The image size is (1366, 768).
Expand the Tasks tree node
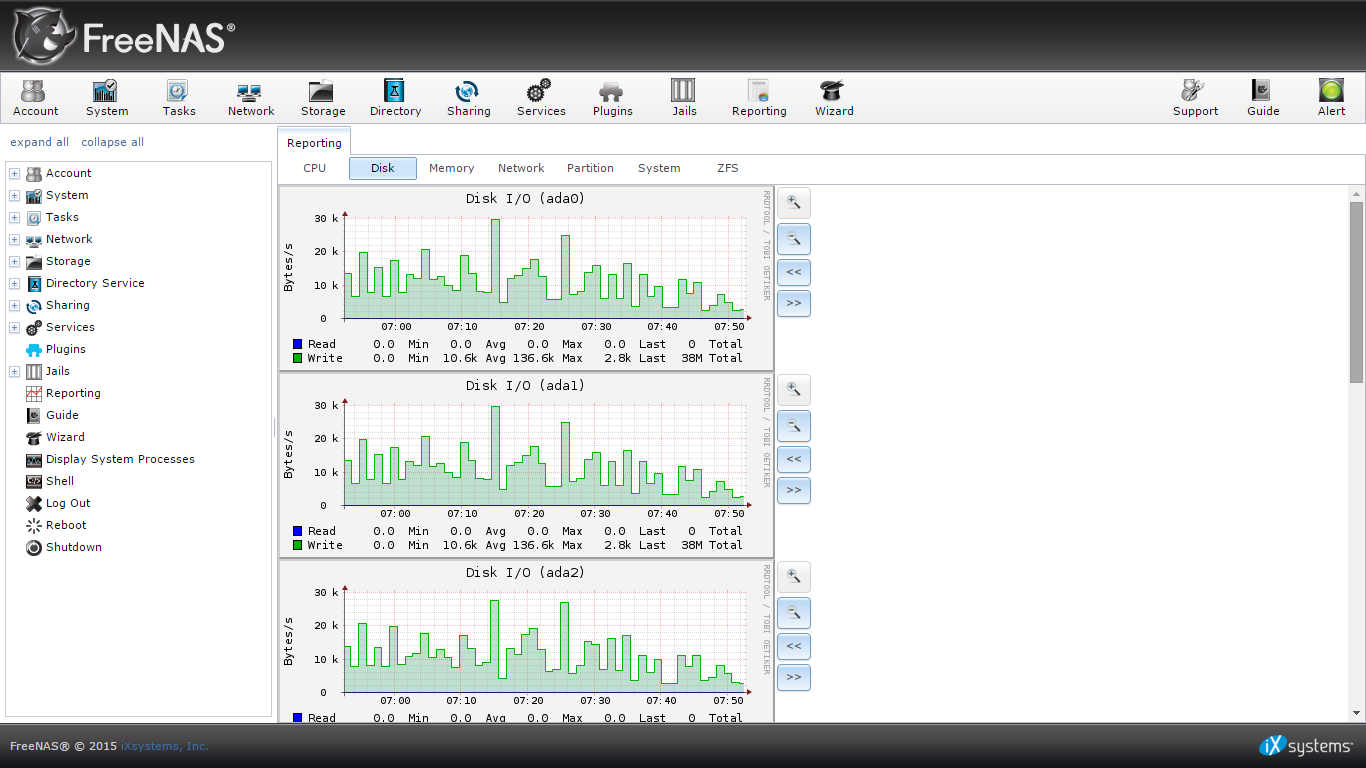tap(15, 217)
